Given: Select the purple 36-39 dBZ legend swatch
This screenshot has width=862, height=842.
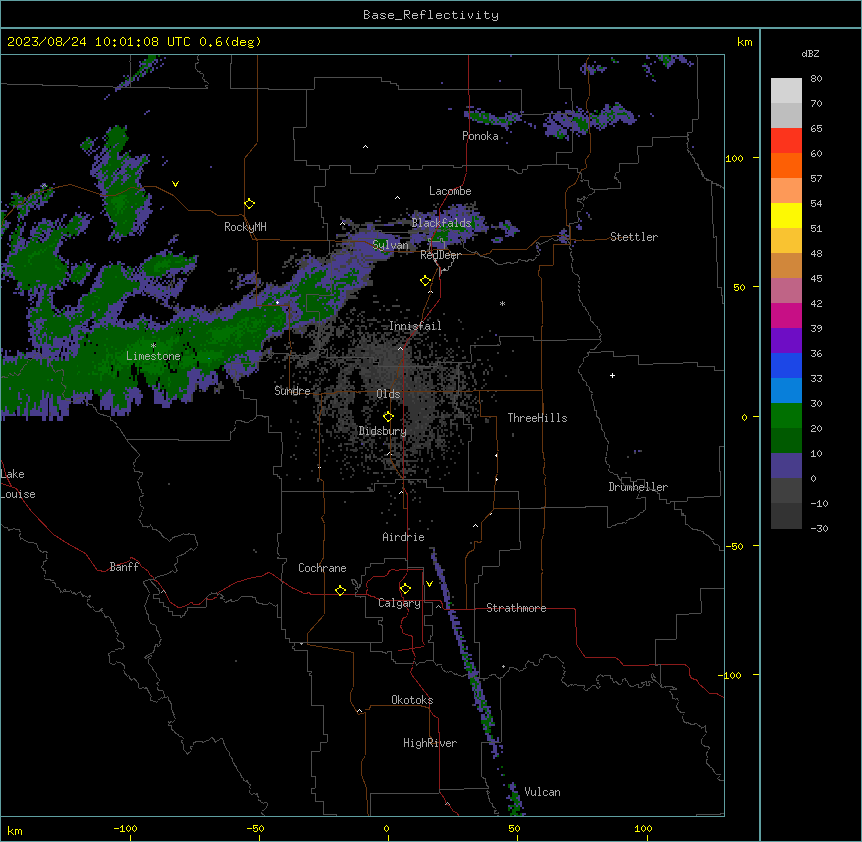Looking at the screenshot, I should click(x=786, y=341).
